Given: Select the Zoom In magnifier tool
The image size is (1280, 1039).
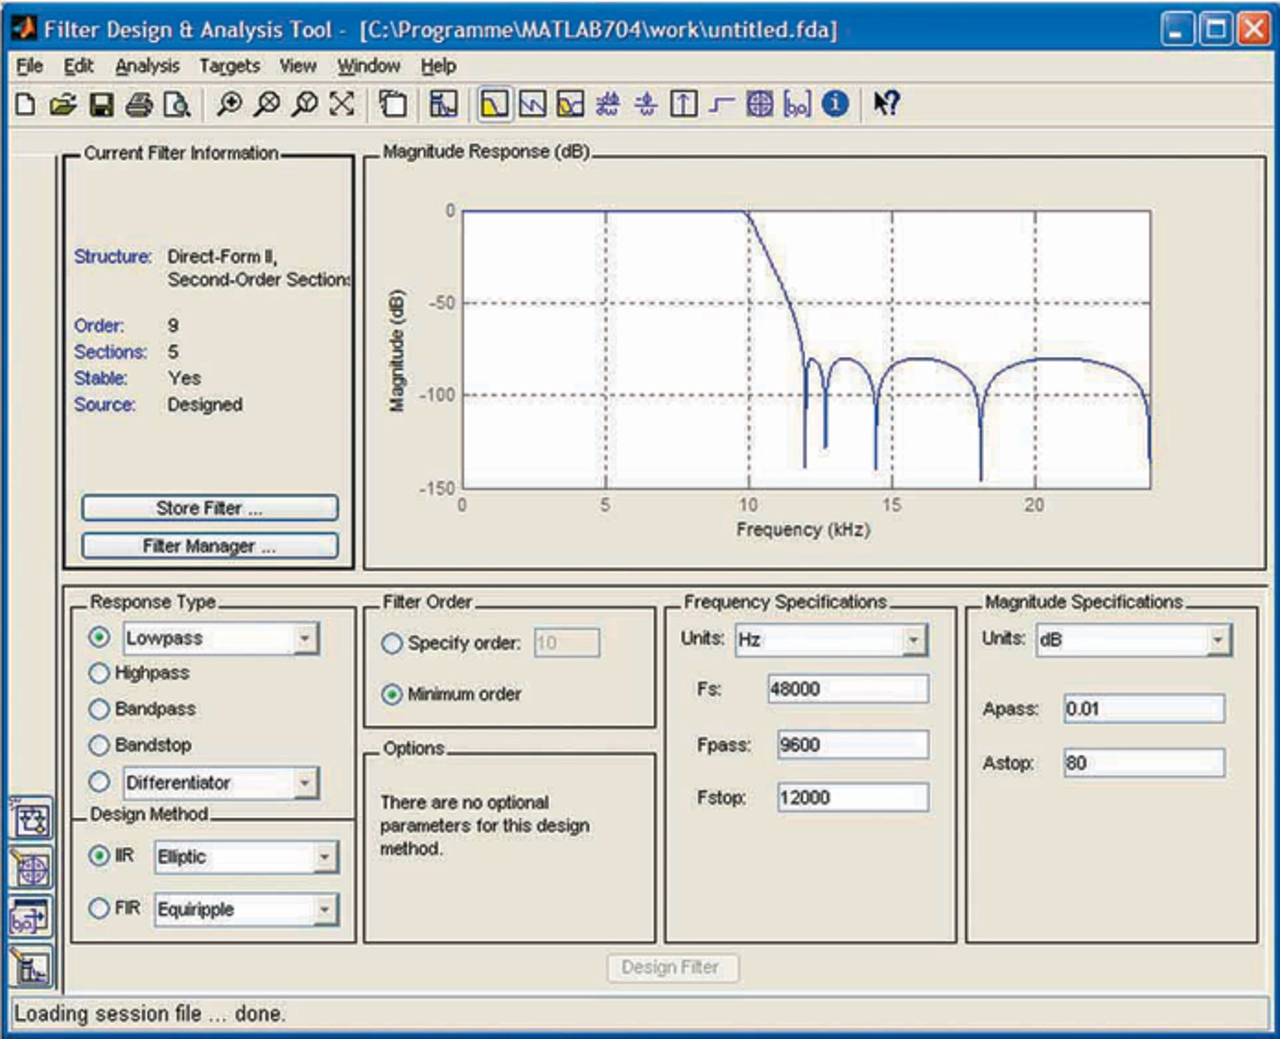Looking at the screenshot, I should [229, 104].
